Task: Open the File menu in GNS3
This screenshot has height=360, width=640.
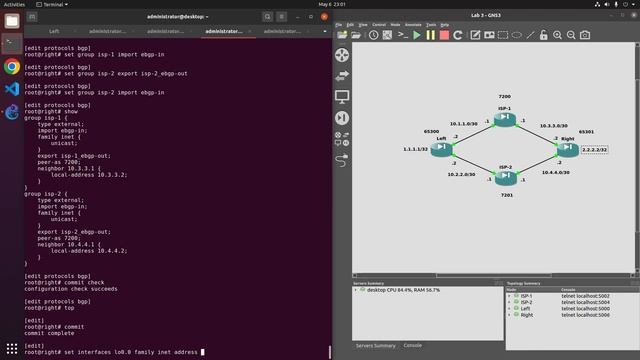Action: coord(339,25)
